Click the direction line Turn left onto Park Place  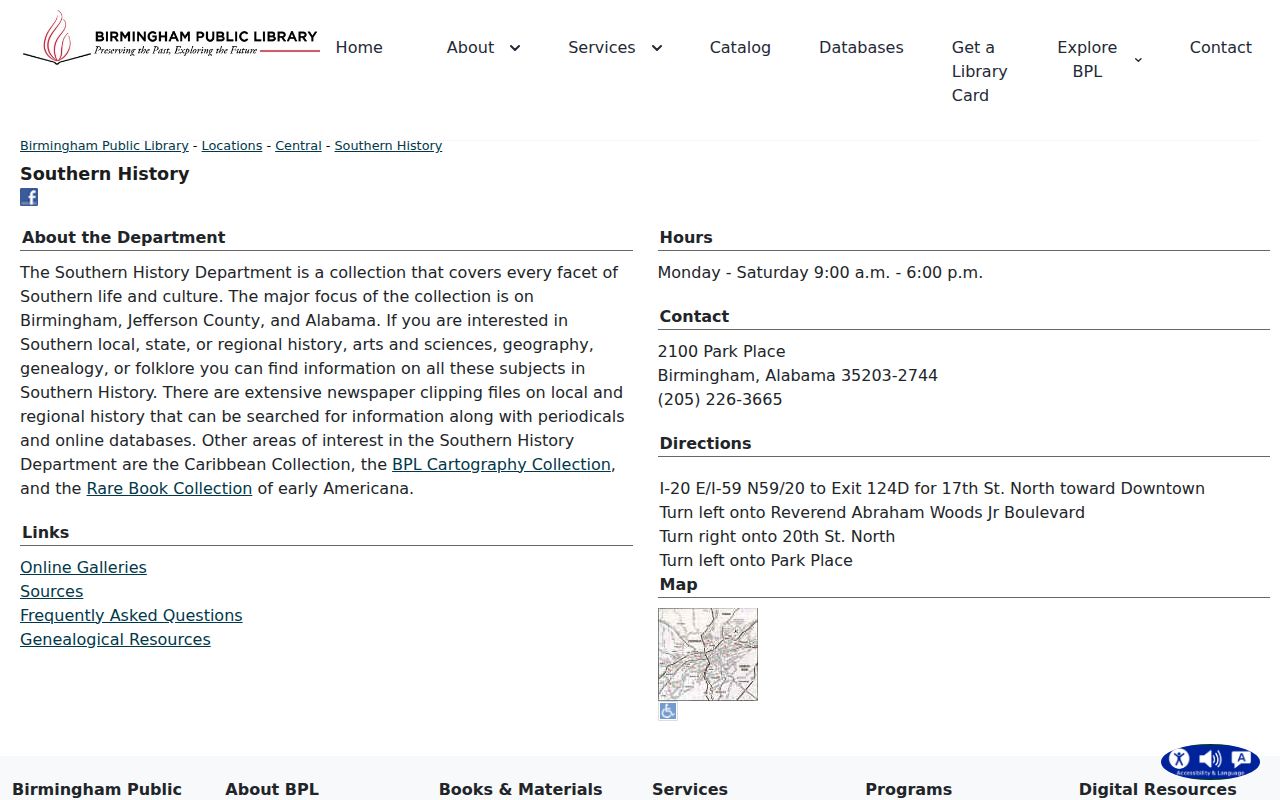756,560
